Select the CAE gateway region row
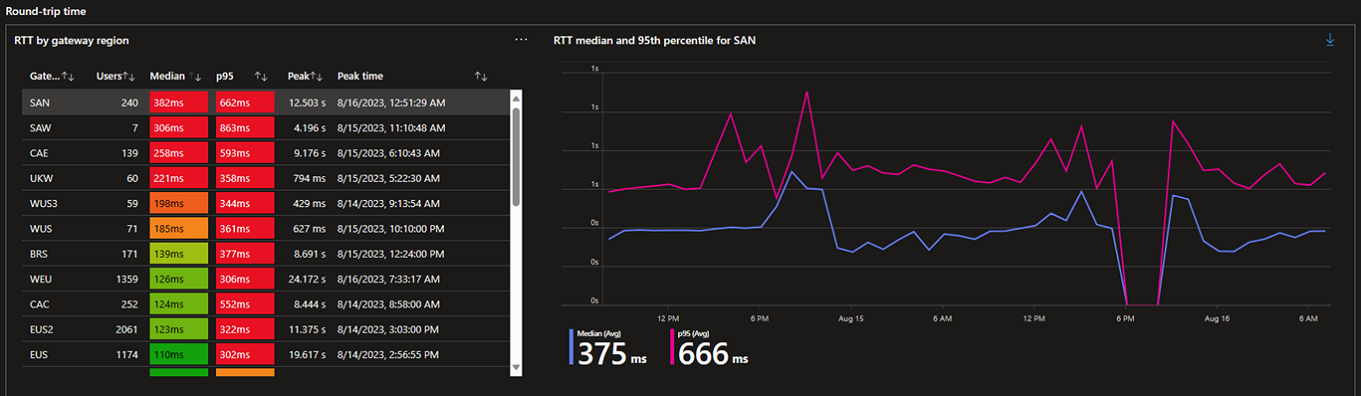 point(265,153)
